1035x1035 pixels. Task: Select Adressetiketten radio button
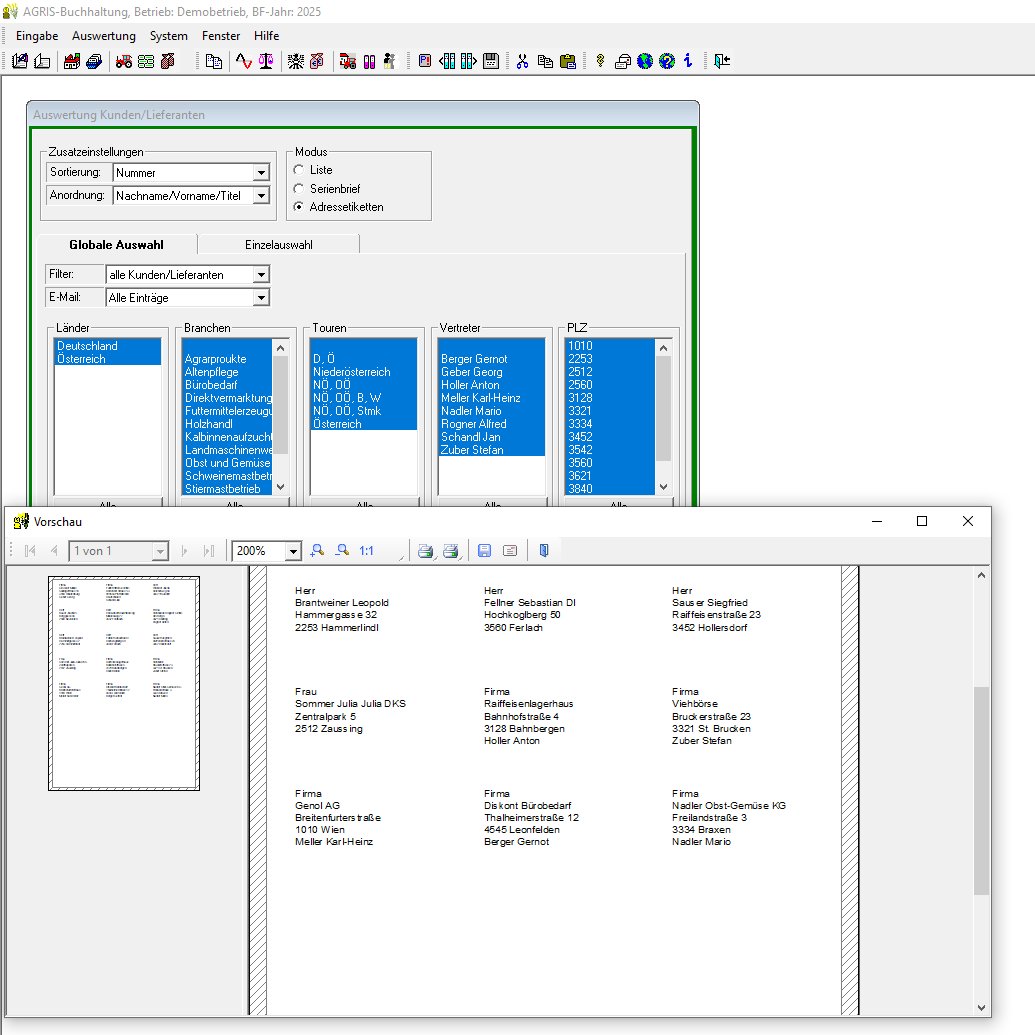[x=298, y=207]
